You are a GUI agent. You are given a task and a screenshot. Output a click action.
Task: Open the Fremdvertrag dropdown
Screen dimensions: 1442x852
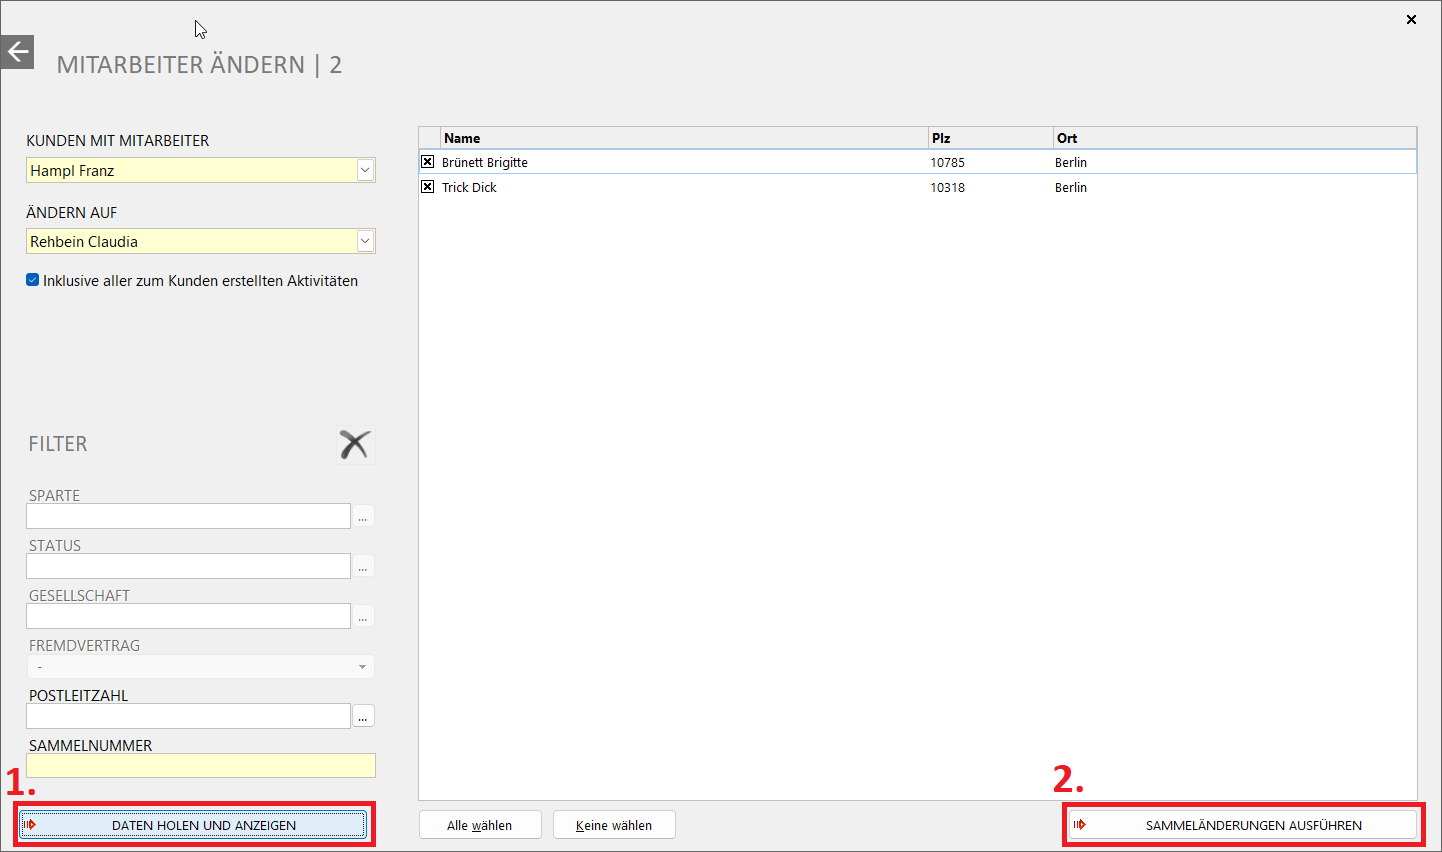(362, 667)
